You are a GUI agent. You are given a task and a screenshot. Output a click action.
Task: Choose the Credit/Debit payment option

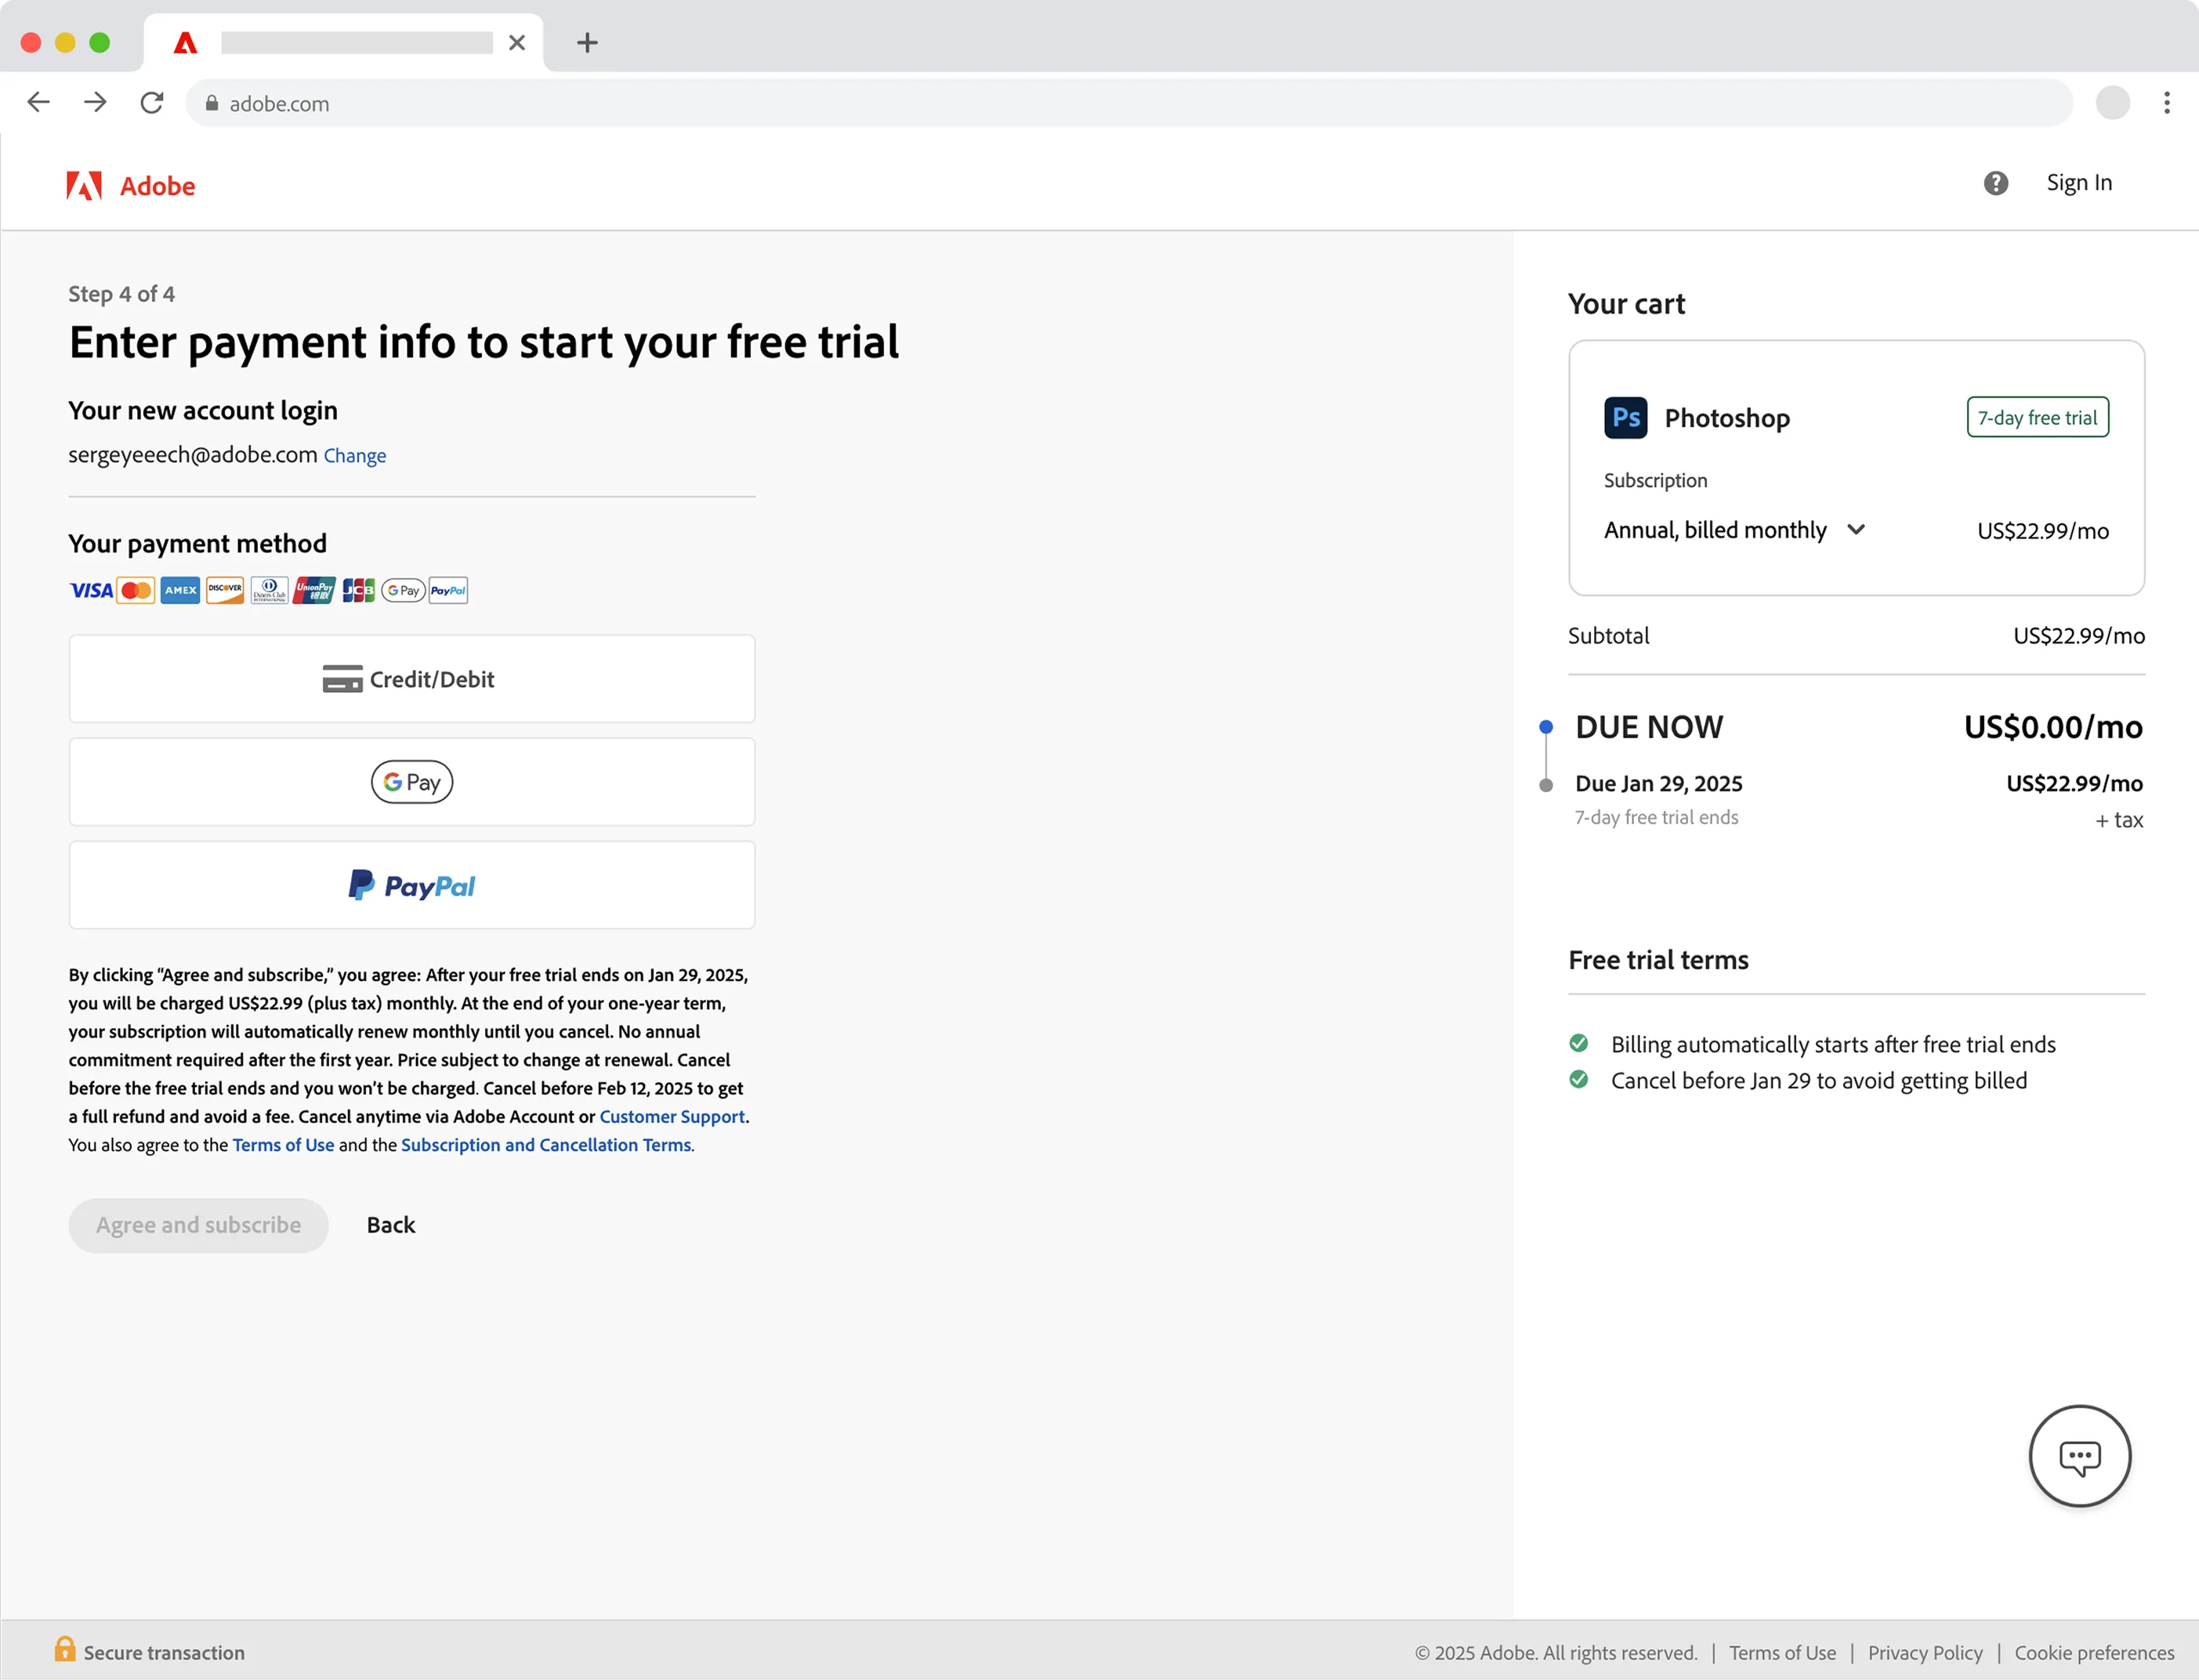(x=412, y=679)
